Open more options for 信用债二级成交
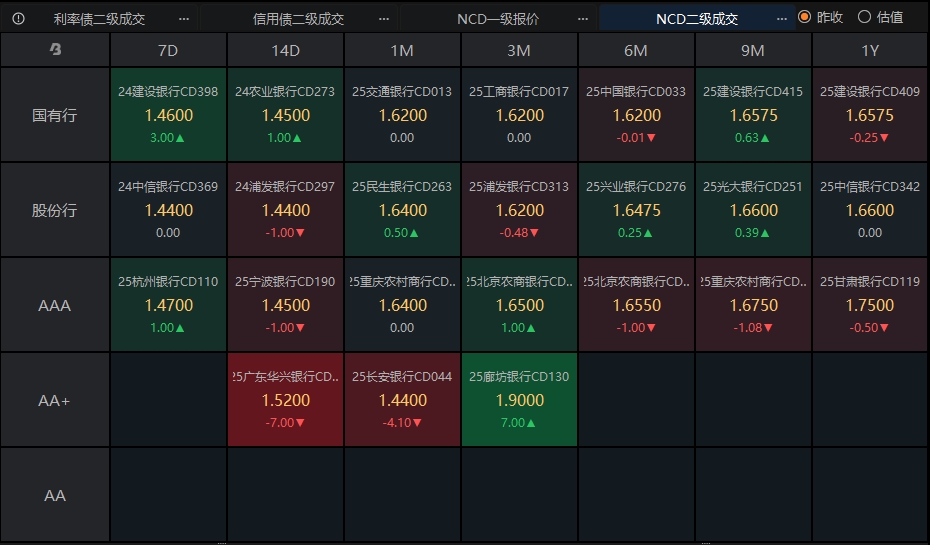This screenshot has height=545, width=930. tap(384, 19)
